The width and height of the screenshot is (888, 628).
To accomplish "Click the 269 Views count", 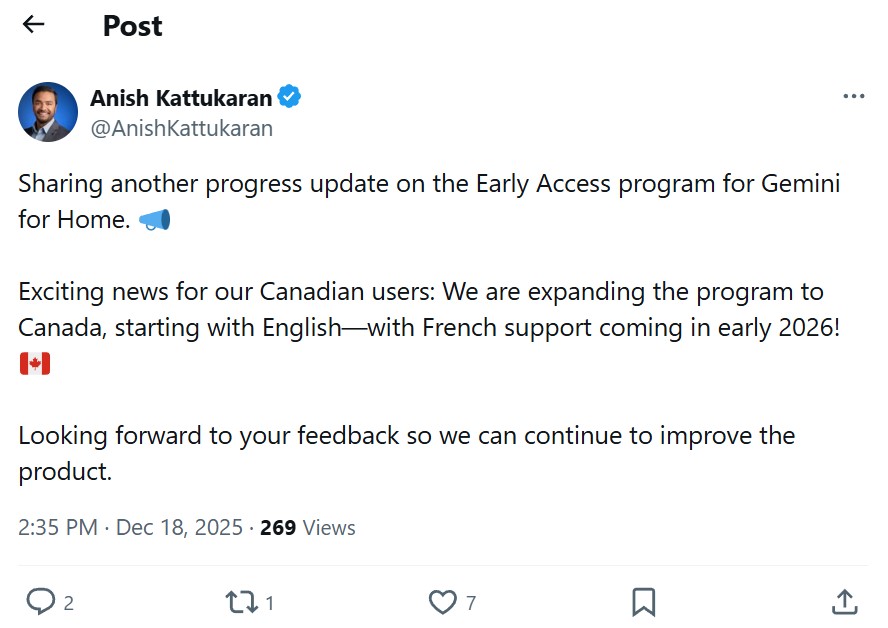I will (x=307, y=528).
